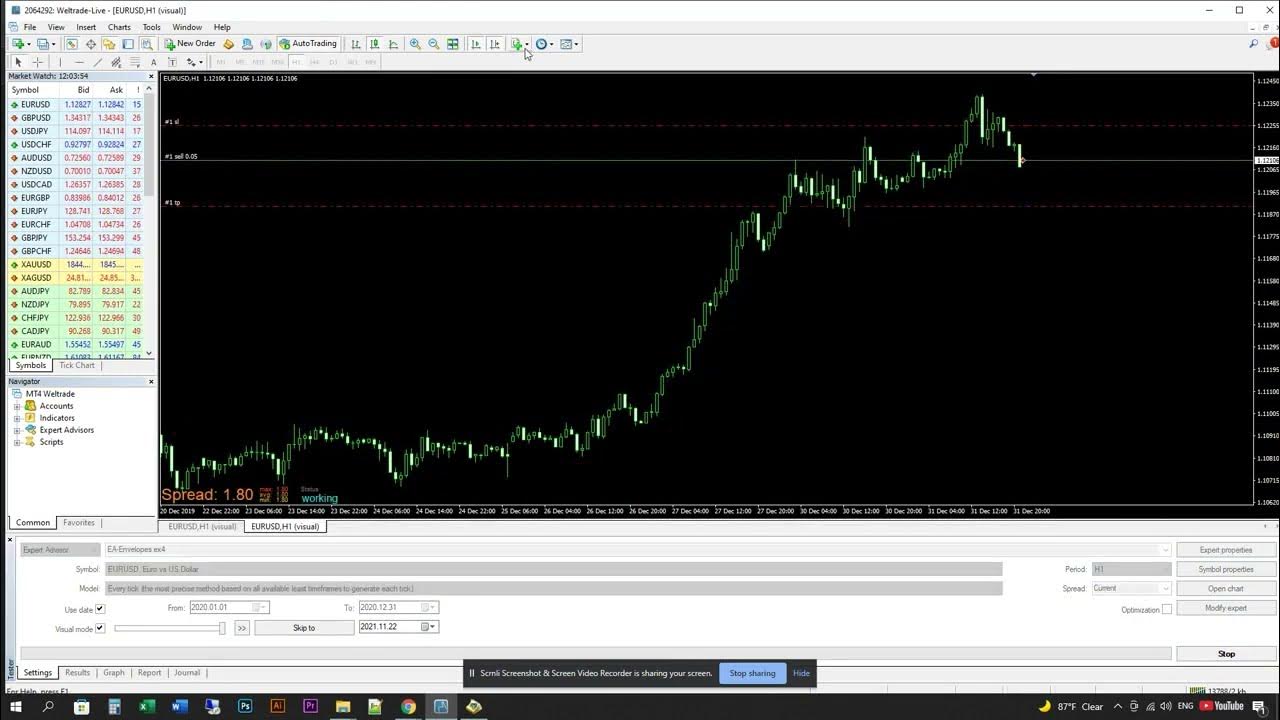The image size is (1280, 720).
Task: Open the Charts menu
Action: (x=119, y=27)
